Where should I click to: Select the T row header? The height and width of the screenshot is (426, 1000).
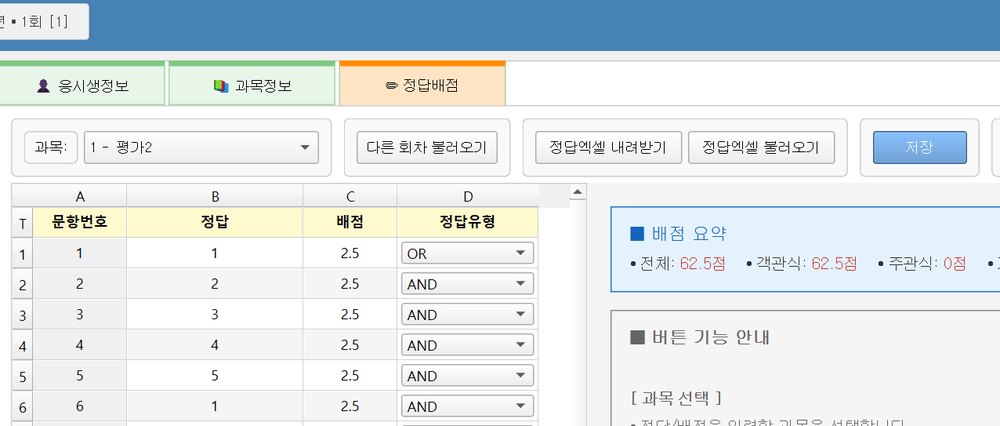22,223
